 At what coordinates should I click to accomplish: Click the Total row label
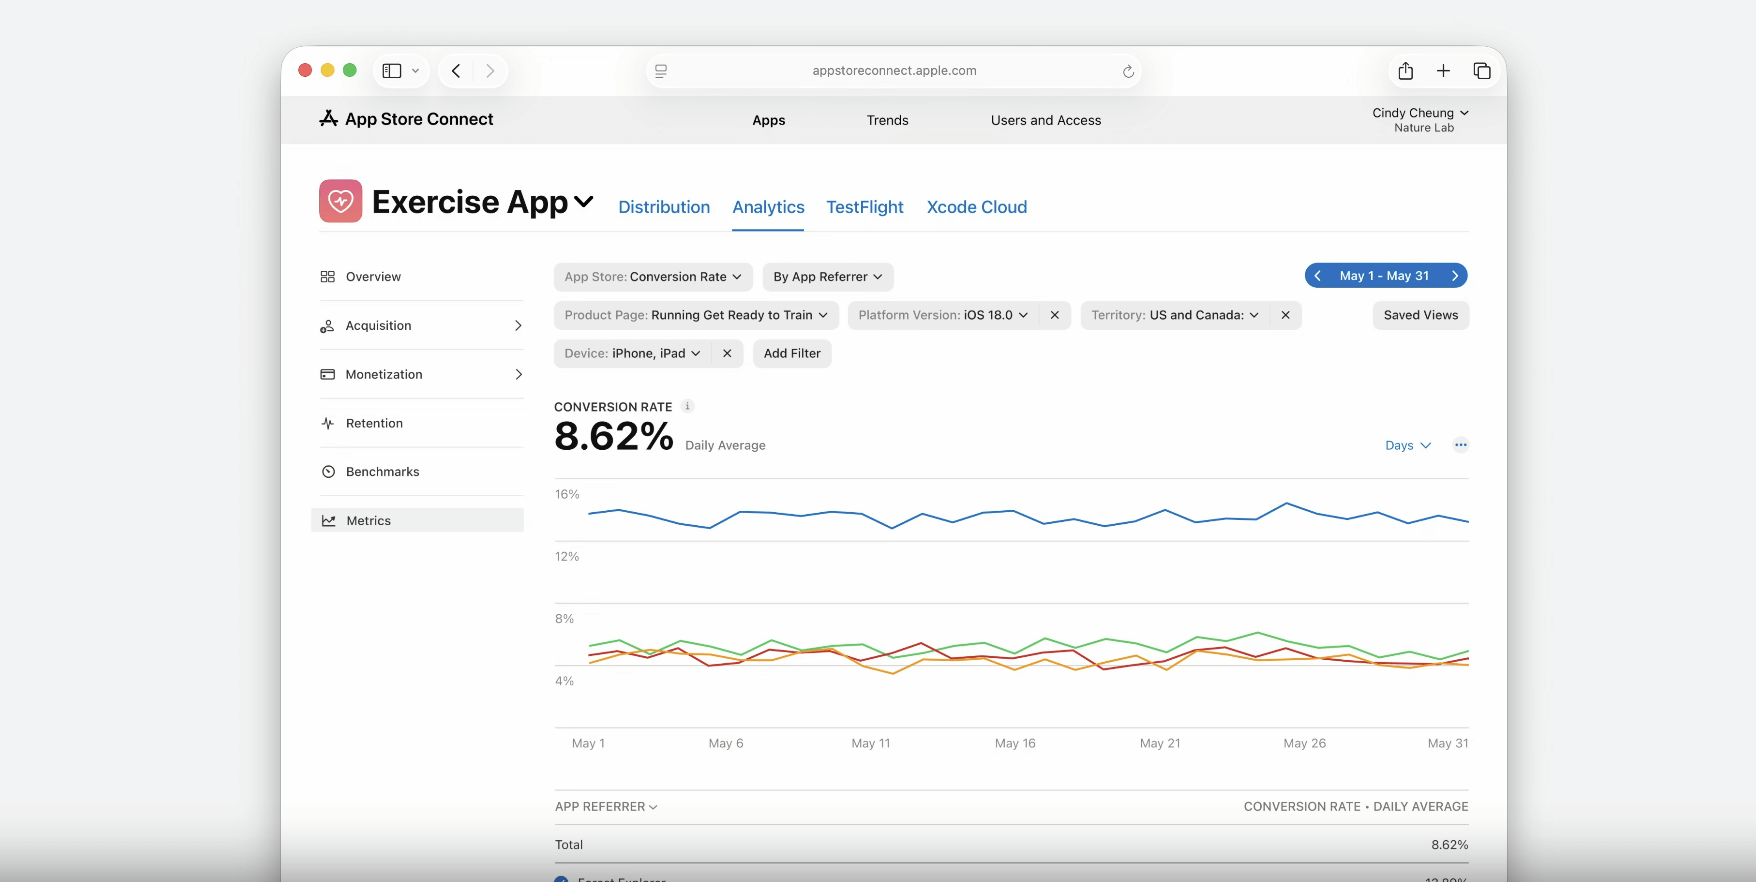click(x=569, y=845)
